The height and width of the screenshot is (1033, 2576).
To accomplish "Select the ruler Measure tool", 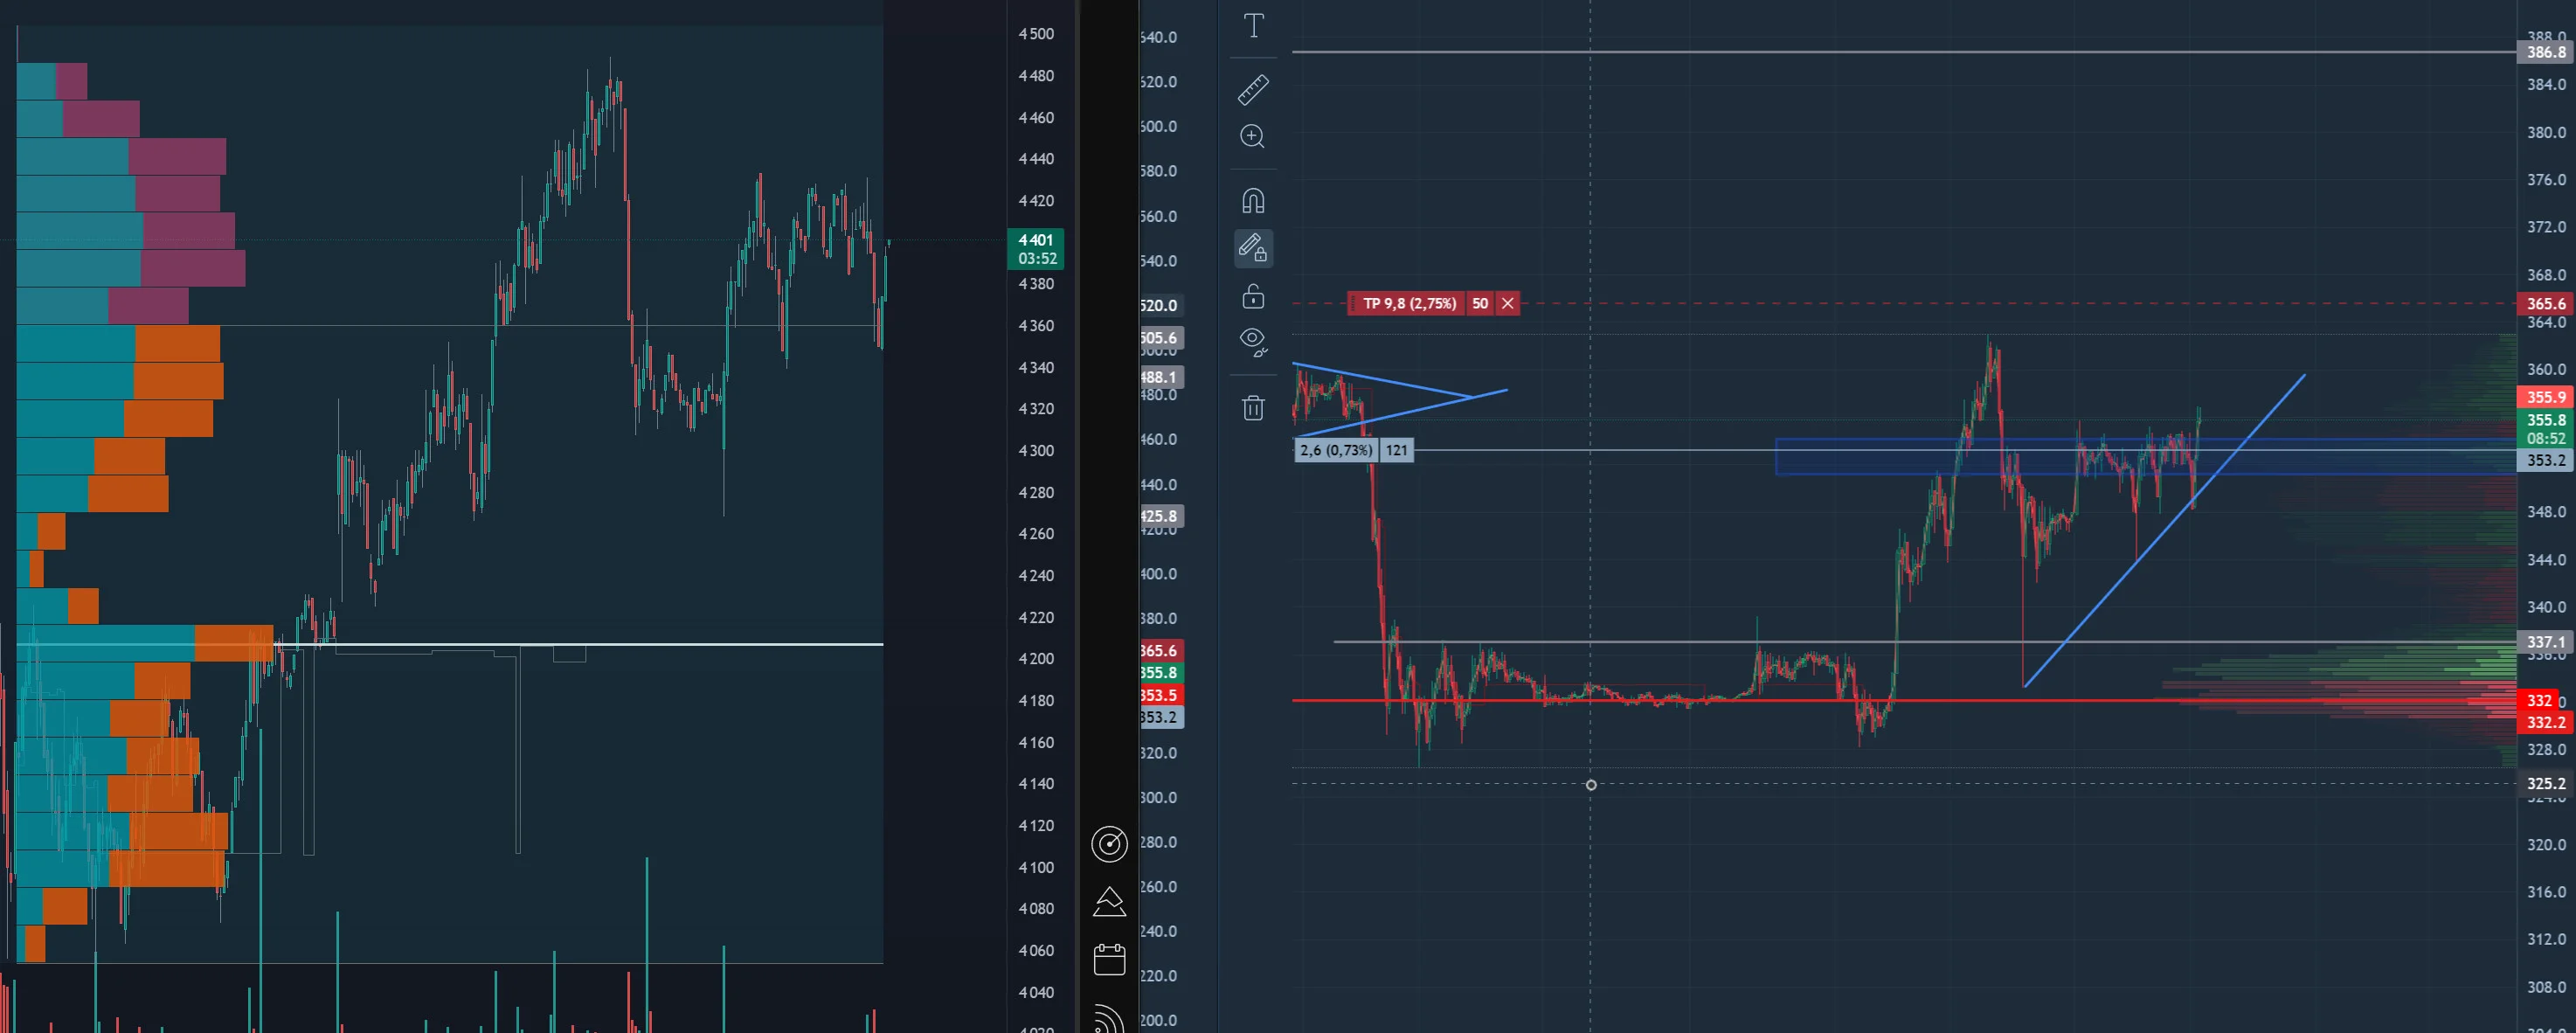I will [x=1253, y=90].
